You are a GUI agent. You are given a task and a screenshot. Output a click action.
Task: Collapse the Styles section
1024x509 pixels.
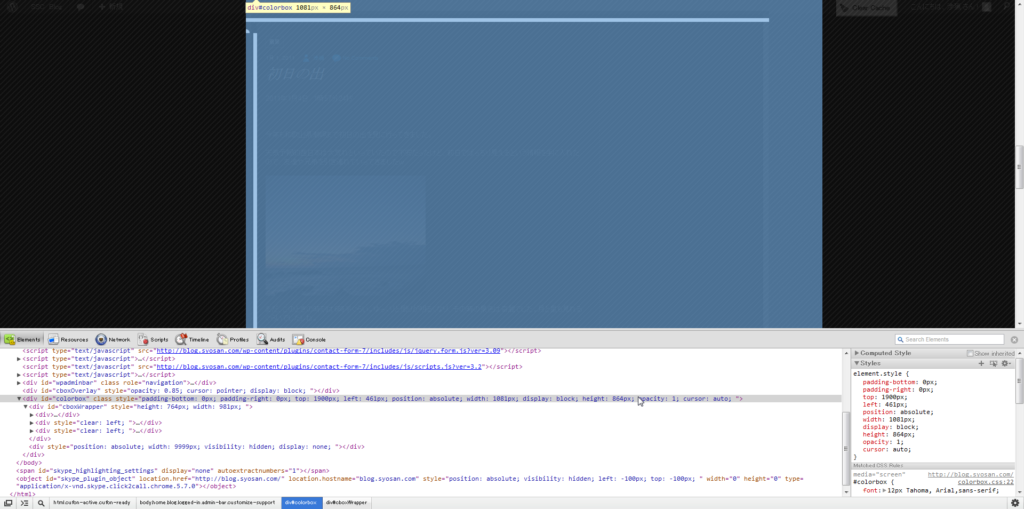click(857, 363)
